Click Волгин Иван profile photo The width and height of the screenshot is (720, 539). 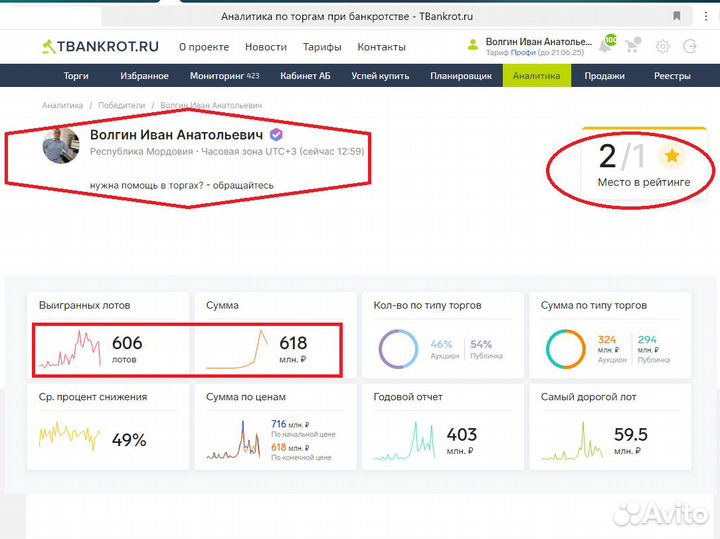tap(60, 147)
